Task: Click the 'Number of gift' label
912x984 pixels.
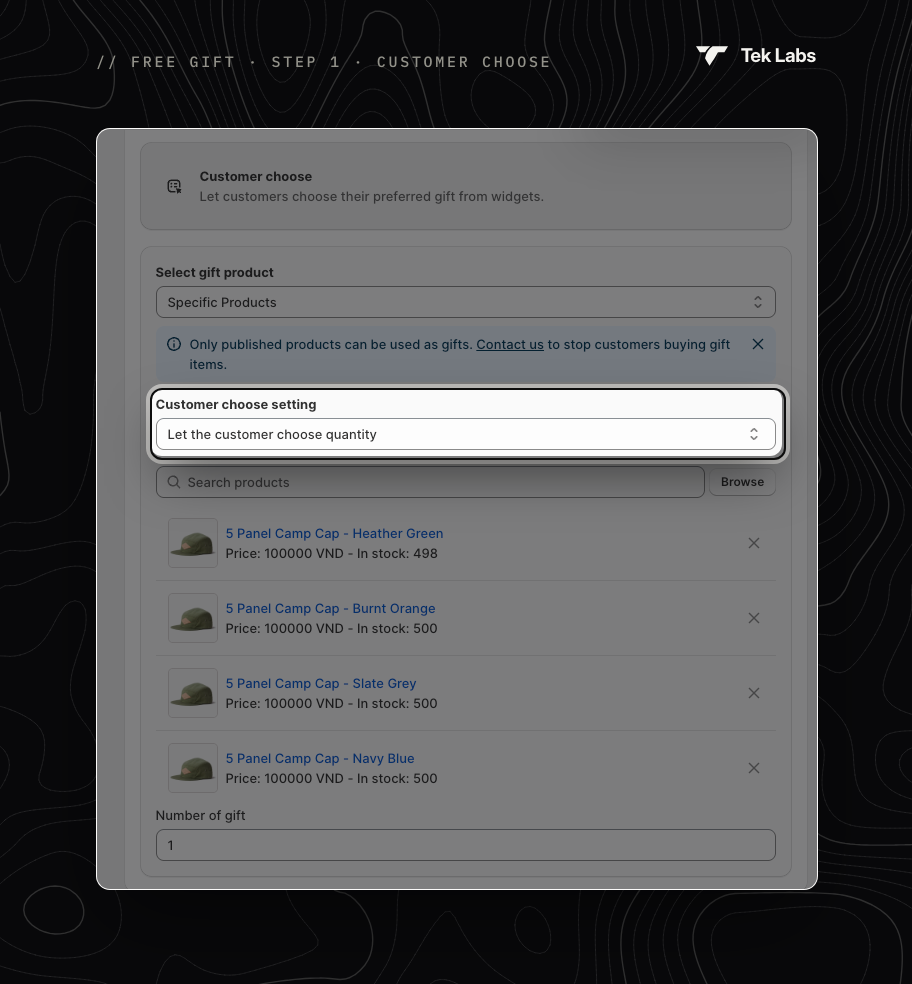Action: point(200,815)
